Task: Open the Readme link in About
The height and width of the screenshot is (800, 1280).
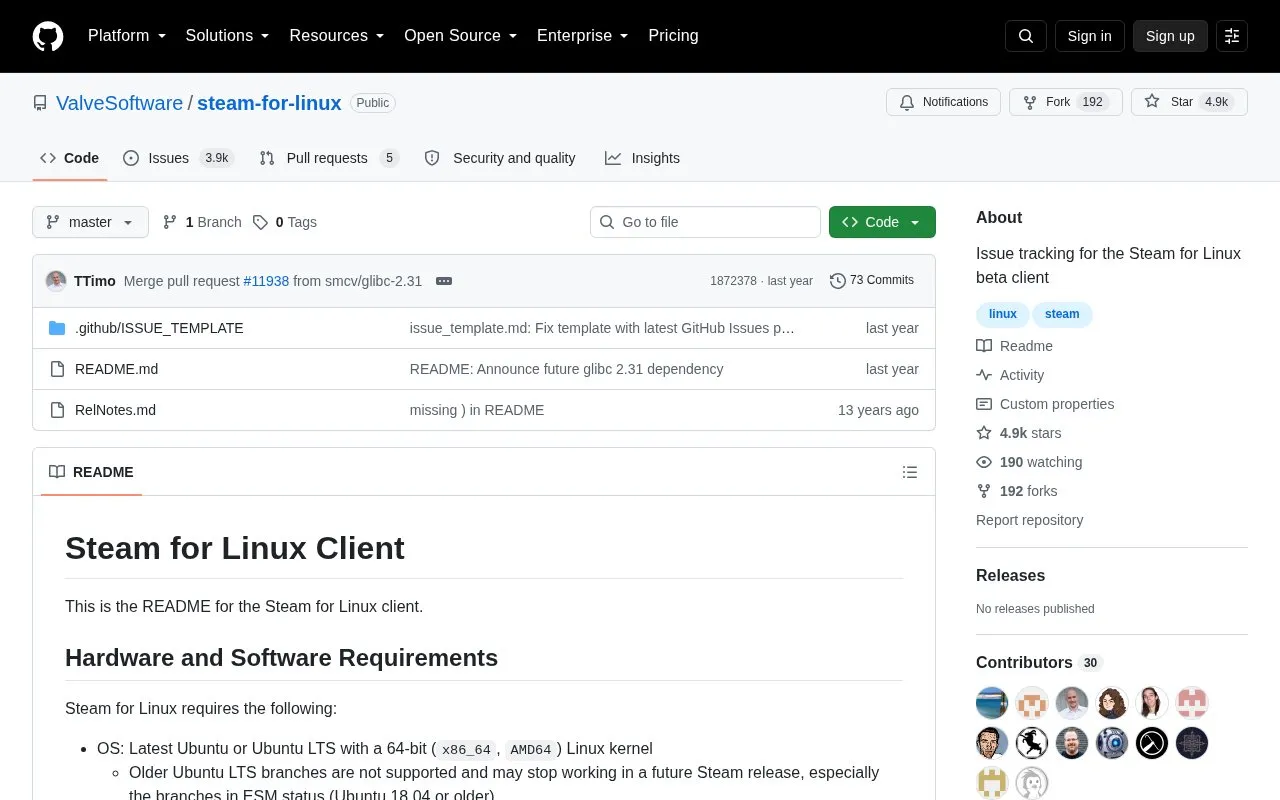Action: coord(1015,346)
